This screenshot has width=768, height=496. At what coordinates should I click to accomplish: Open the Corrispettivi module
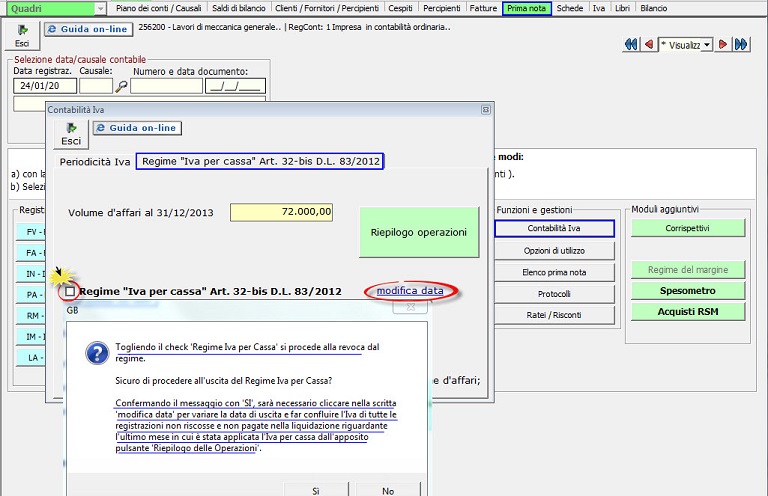point(688,228)
